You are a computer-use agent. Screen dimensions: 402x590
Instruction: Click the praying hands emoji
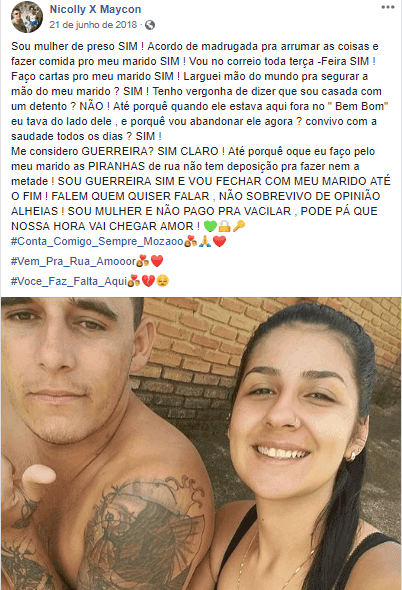[x=205, y=241]
